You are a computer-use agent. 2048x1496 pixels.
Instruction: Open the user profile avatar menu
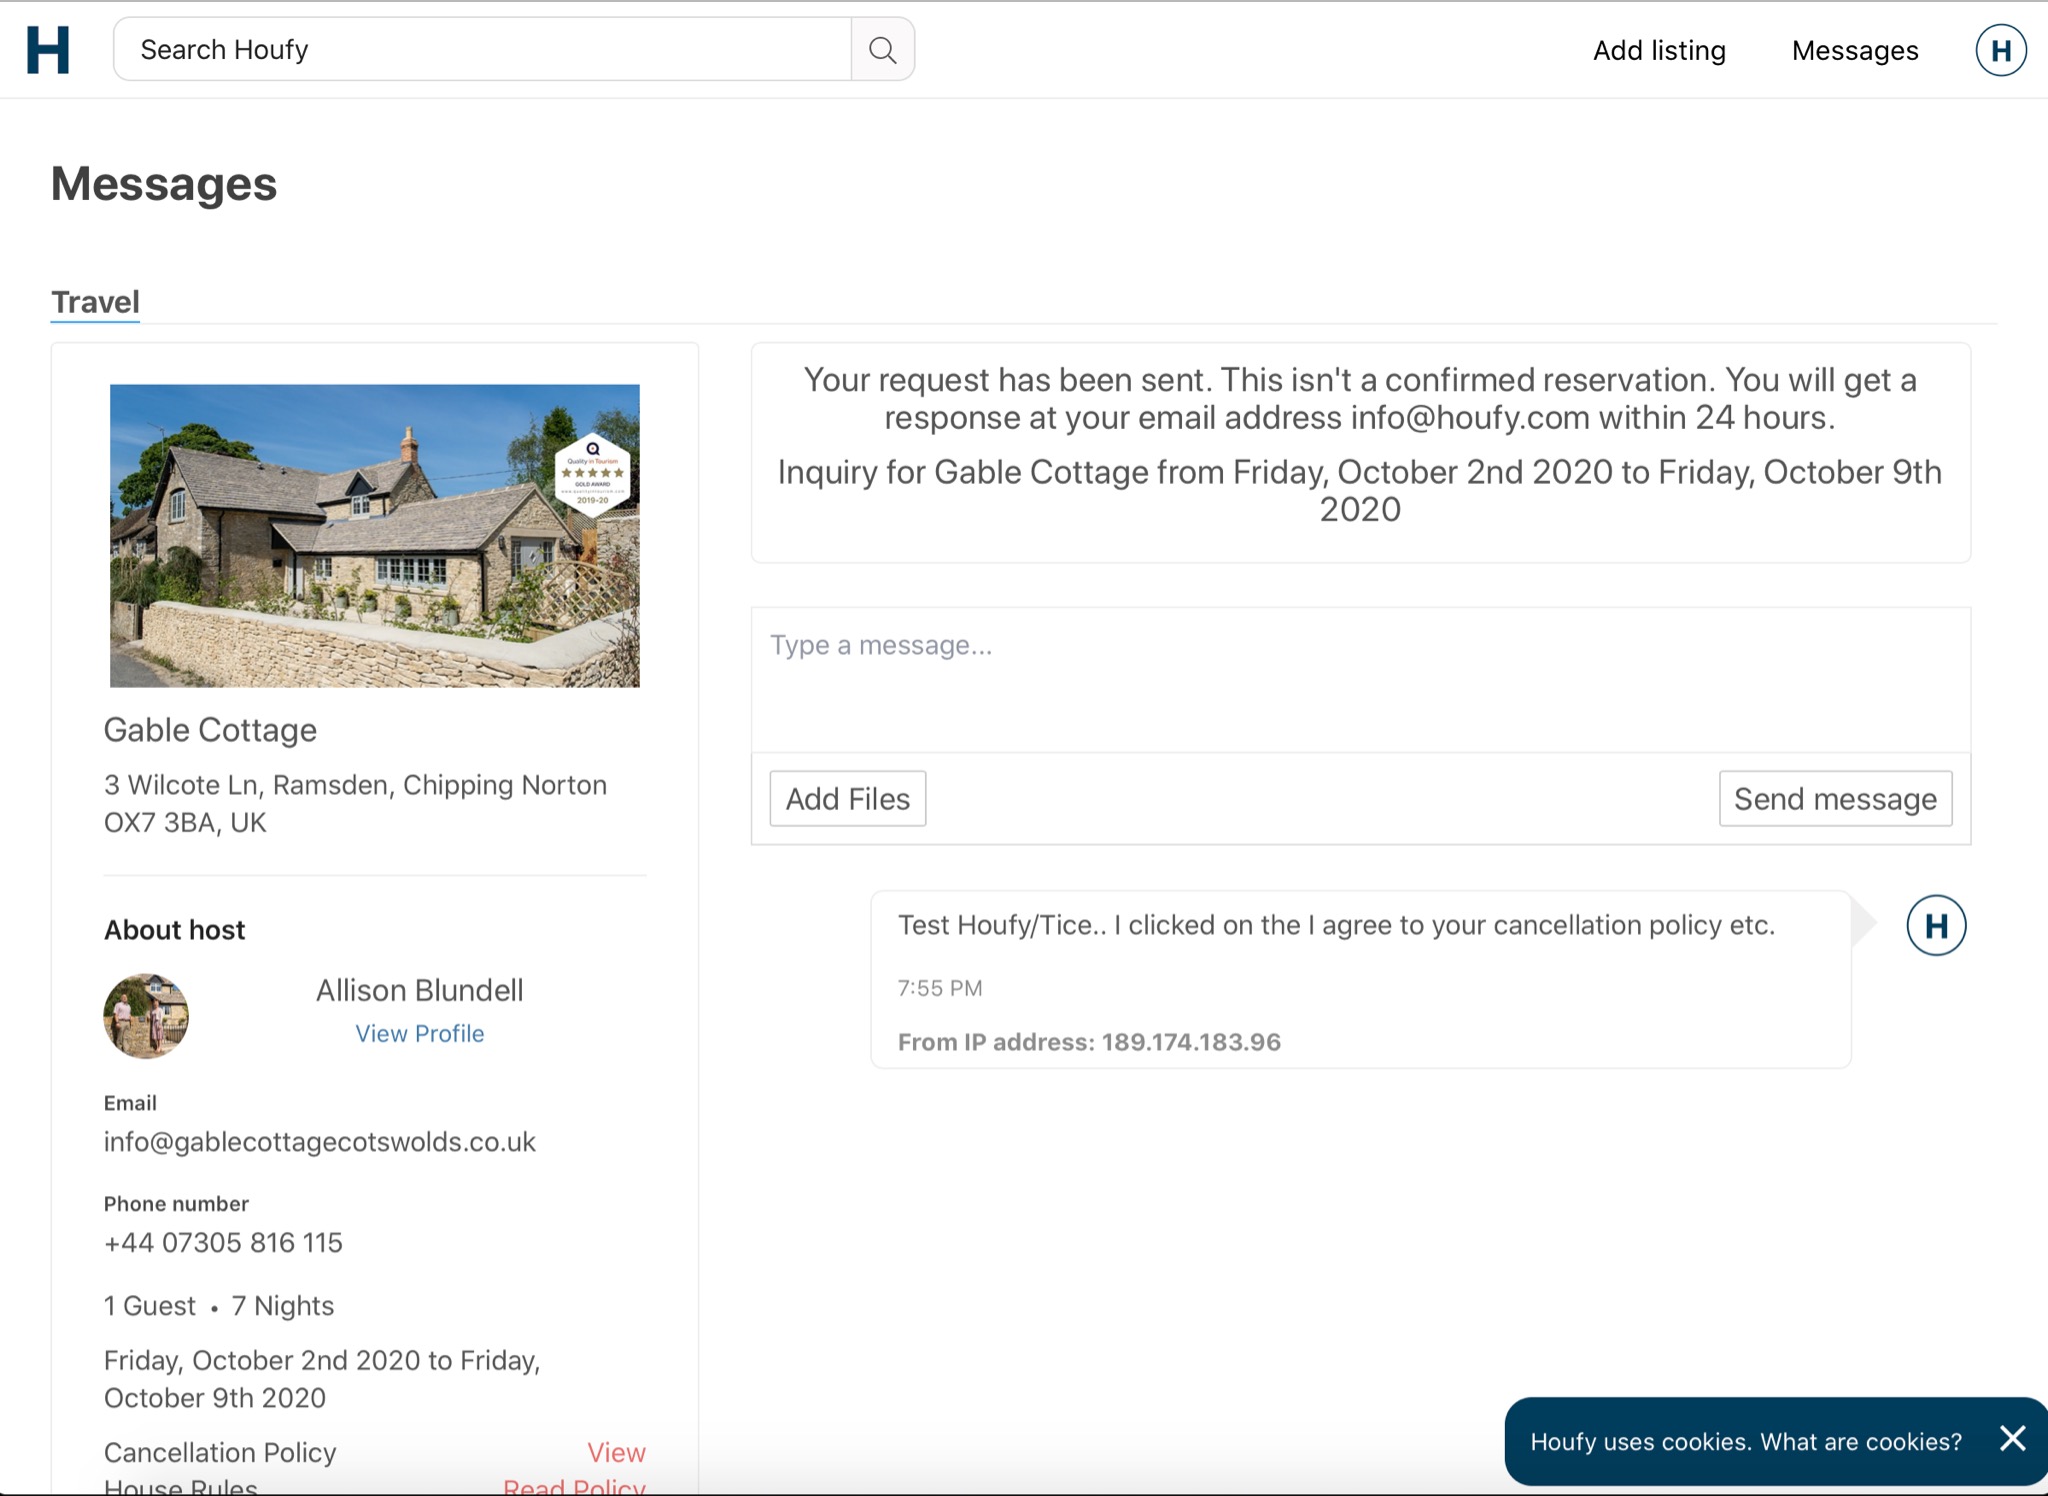2000,50
